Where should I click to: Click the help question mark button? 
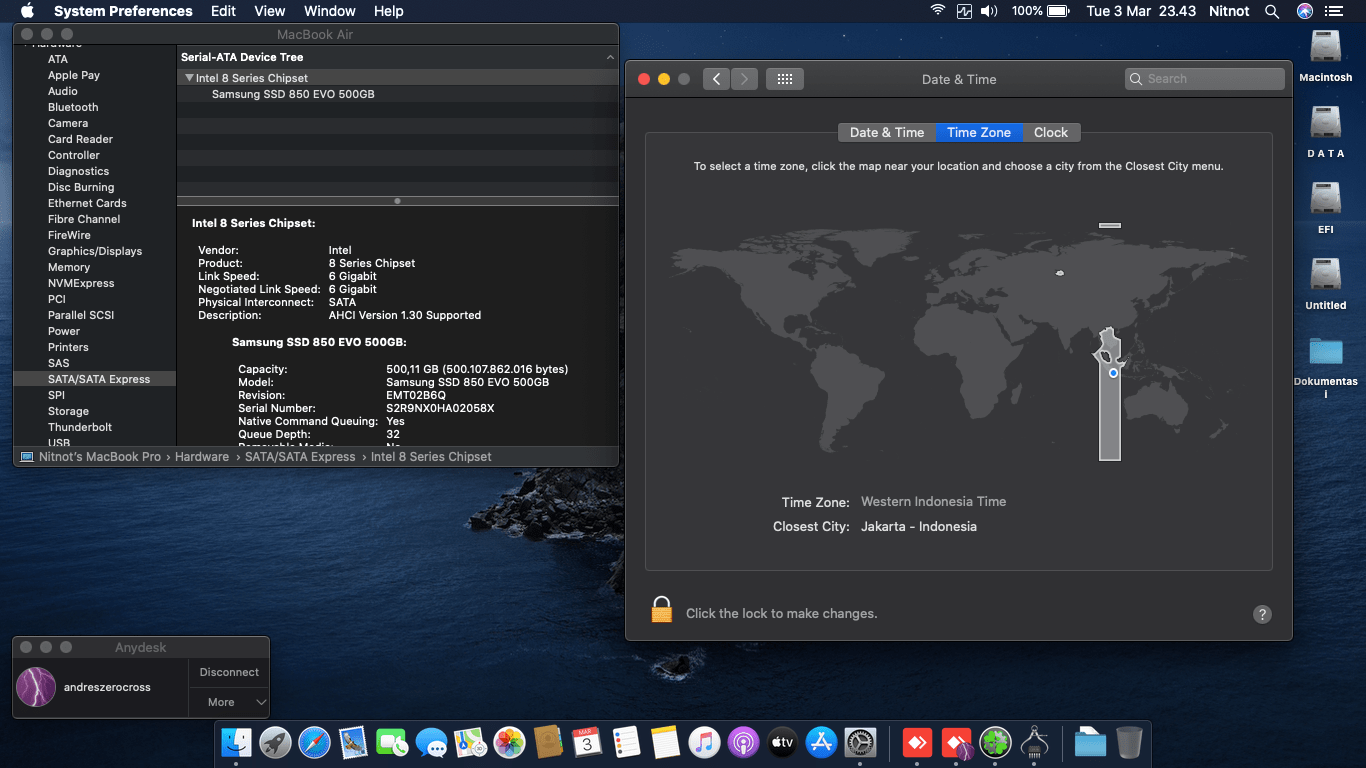click(1262, 614)
